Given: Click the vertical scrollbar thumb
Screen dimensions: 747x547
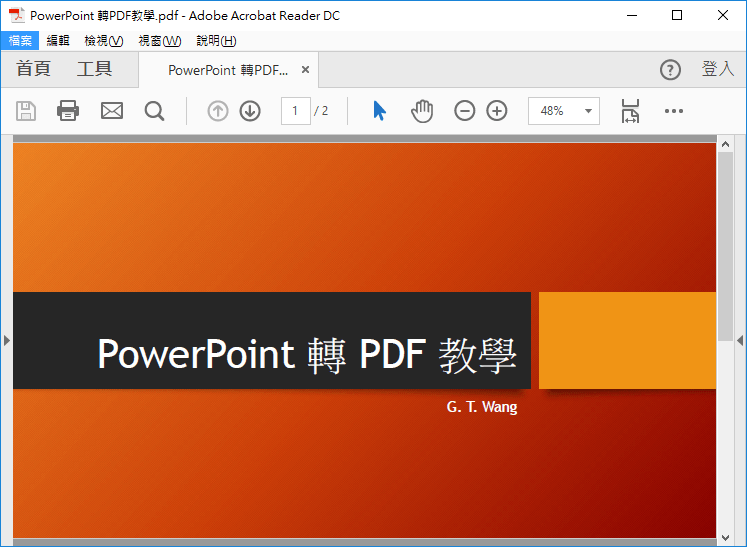Looking at the screenshot, I should point(726,246).
